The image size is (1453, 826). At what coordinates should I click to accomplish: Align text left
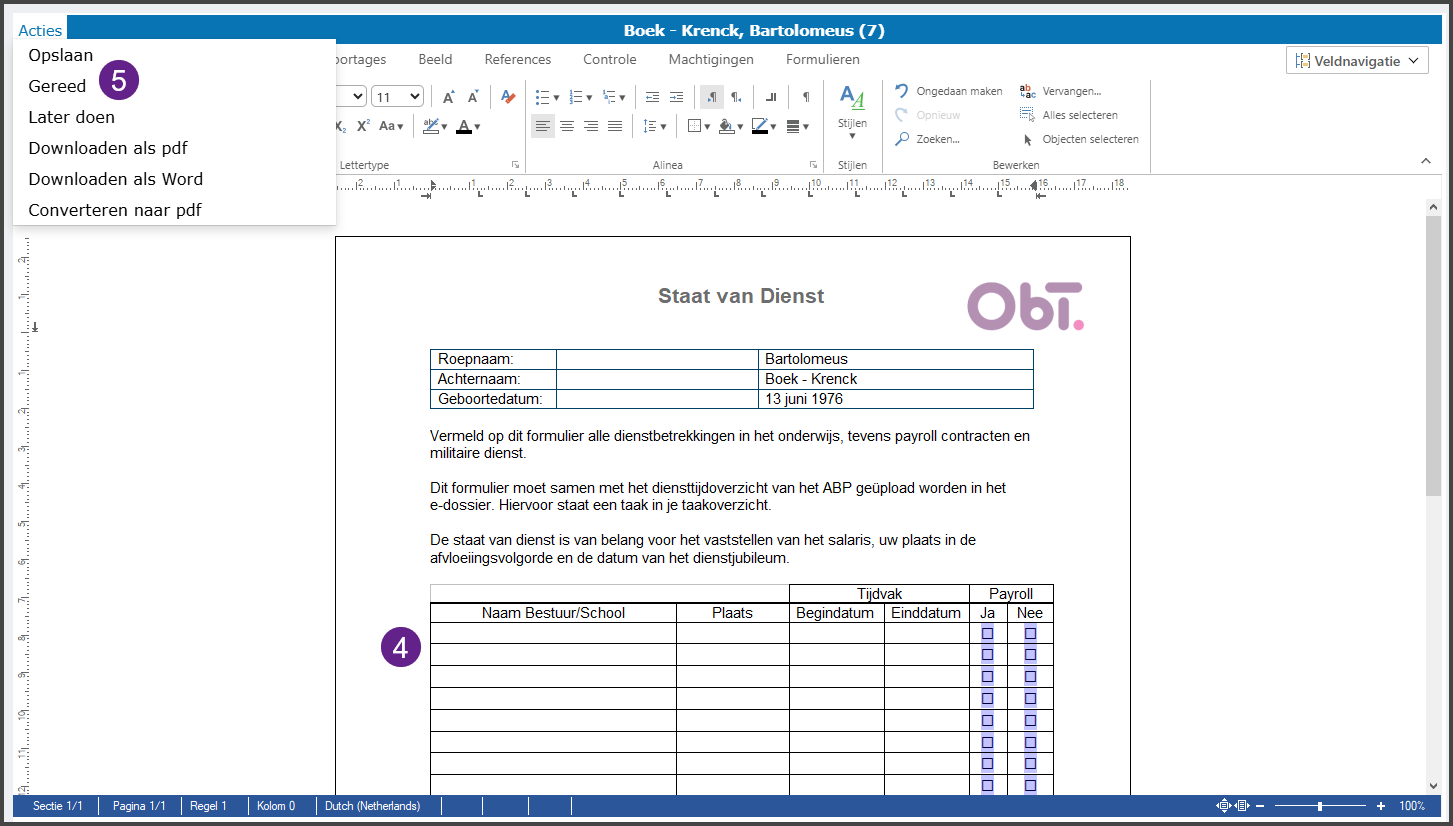[543, 126]
